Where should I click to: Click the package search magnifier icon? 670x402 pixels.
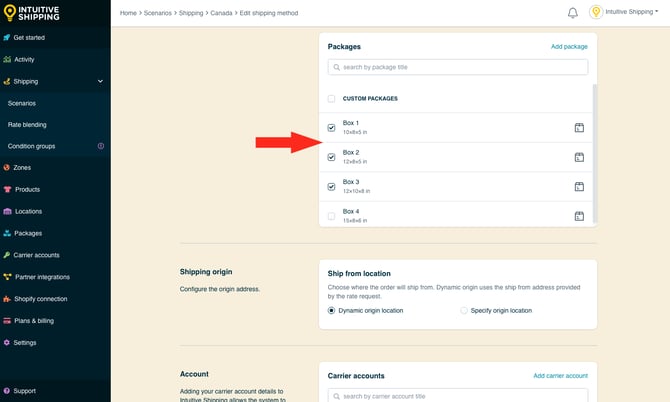point(336,67)
